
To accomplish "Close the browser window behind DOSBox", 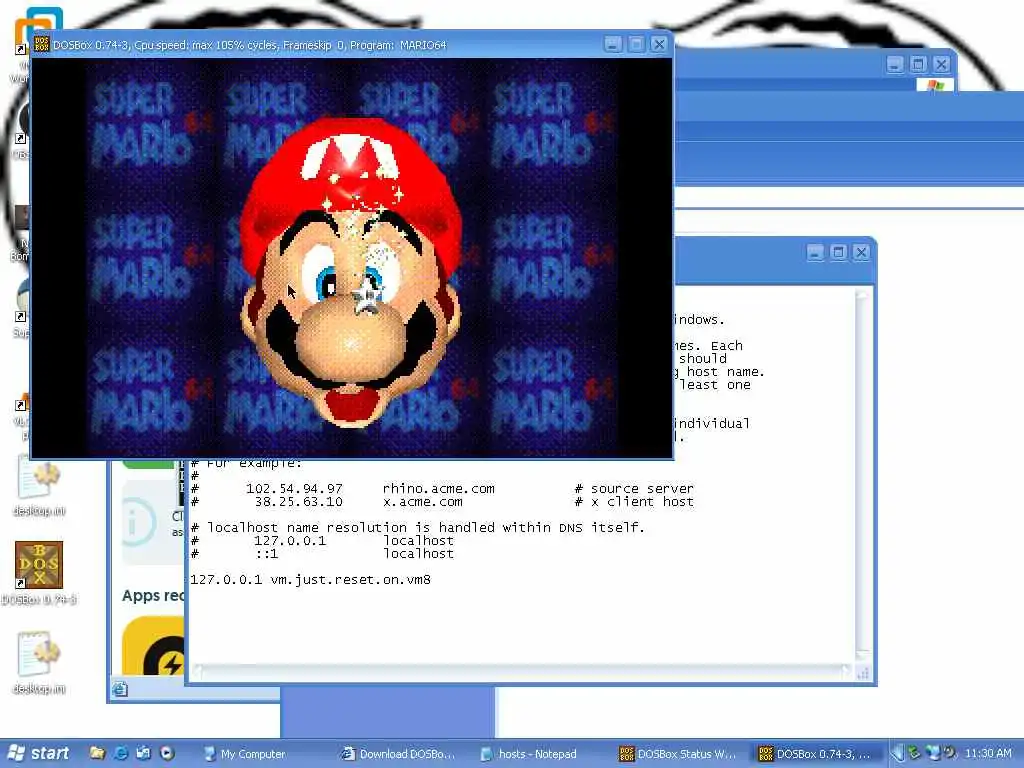I will [942, 64].
